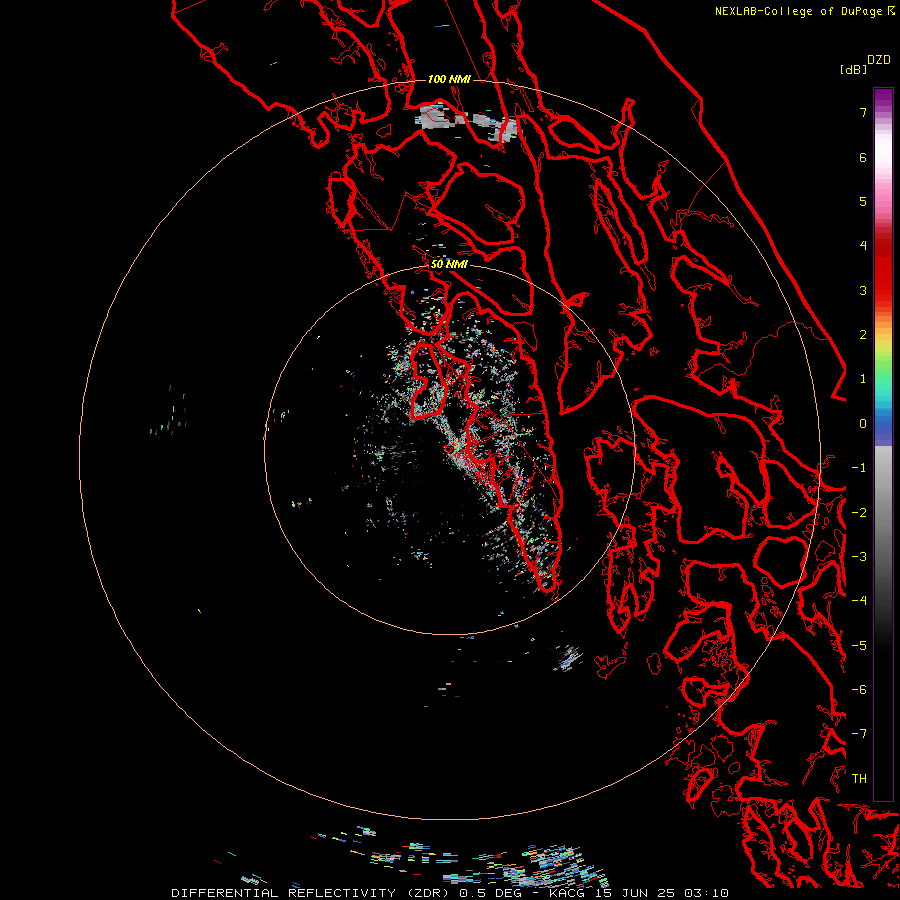Click the -5 value on the color scale

tap(859, 646)
